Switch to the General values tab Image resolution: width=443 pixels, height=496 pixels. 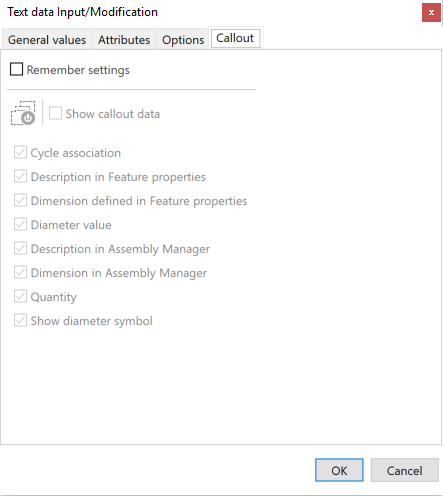click(x=47, y=40)
